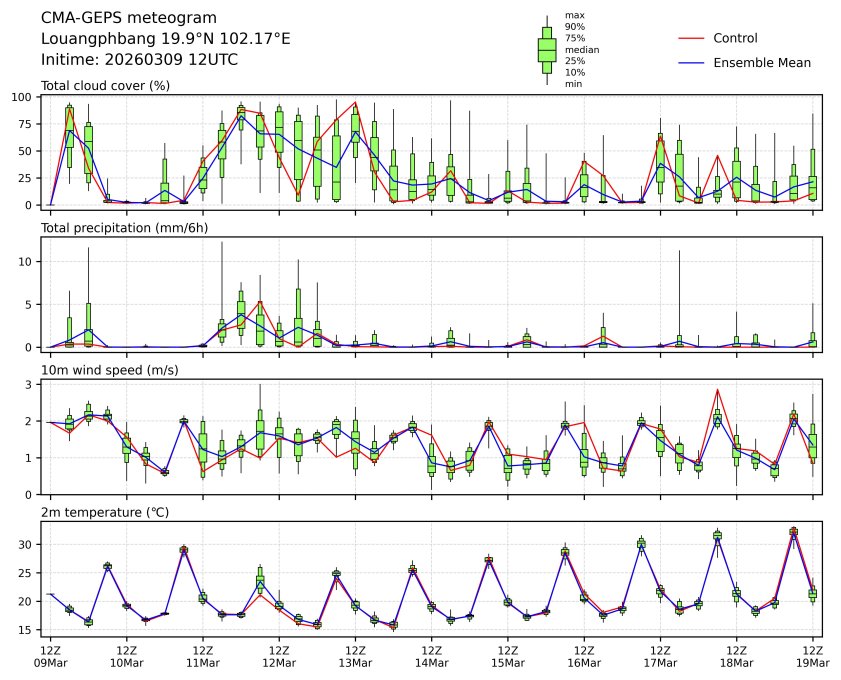The height and width of the screenshot is (680, 841).
Task: Click the blue Ensemble Mean legend line
Action: pyautogui.click(x=692, y=62)
